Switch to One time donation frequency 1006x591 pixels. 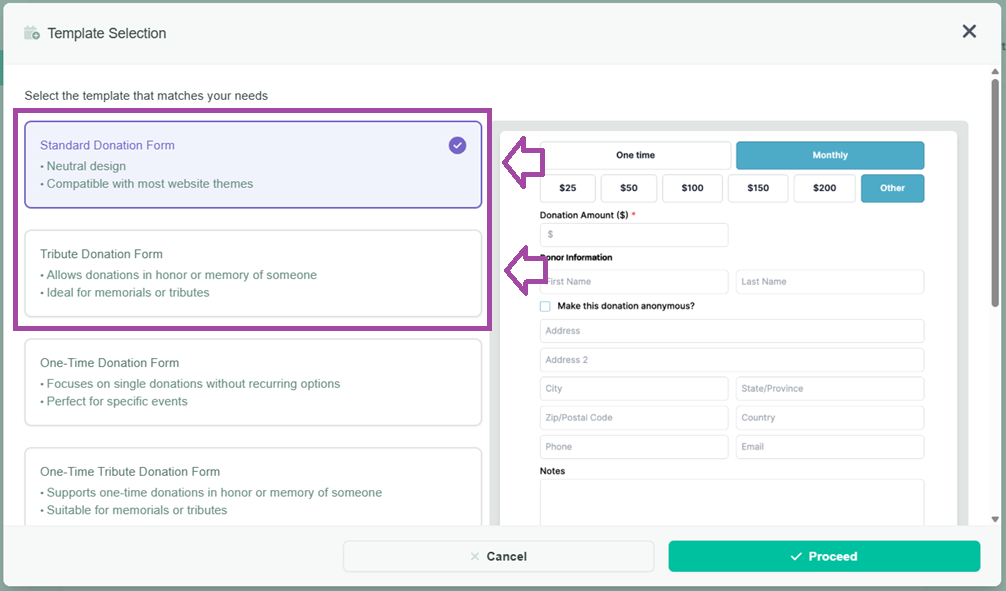click(x=635, y=156)
